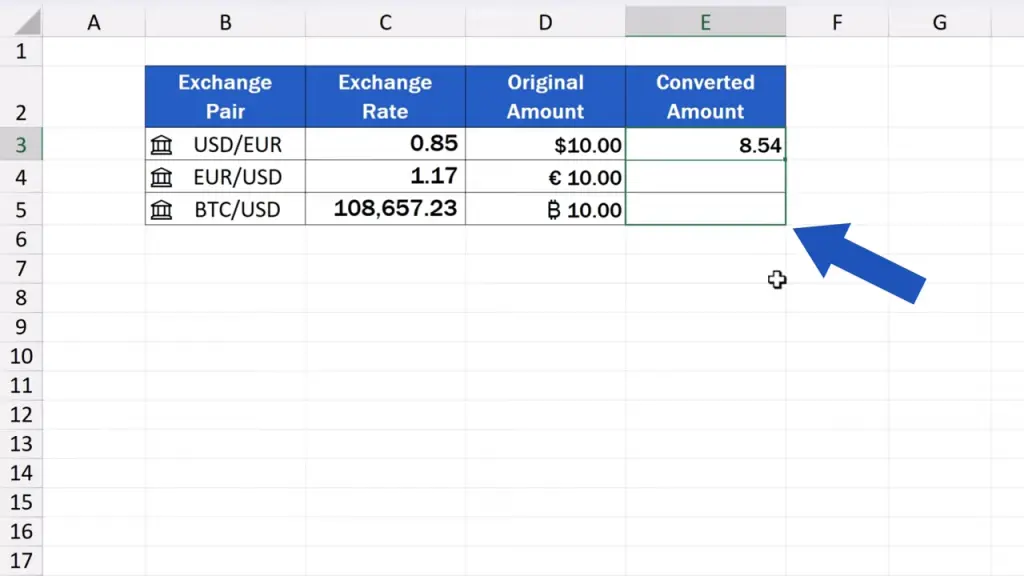Click the cell containing 8.54
The image size is (1024, 576).
(705, 145)
